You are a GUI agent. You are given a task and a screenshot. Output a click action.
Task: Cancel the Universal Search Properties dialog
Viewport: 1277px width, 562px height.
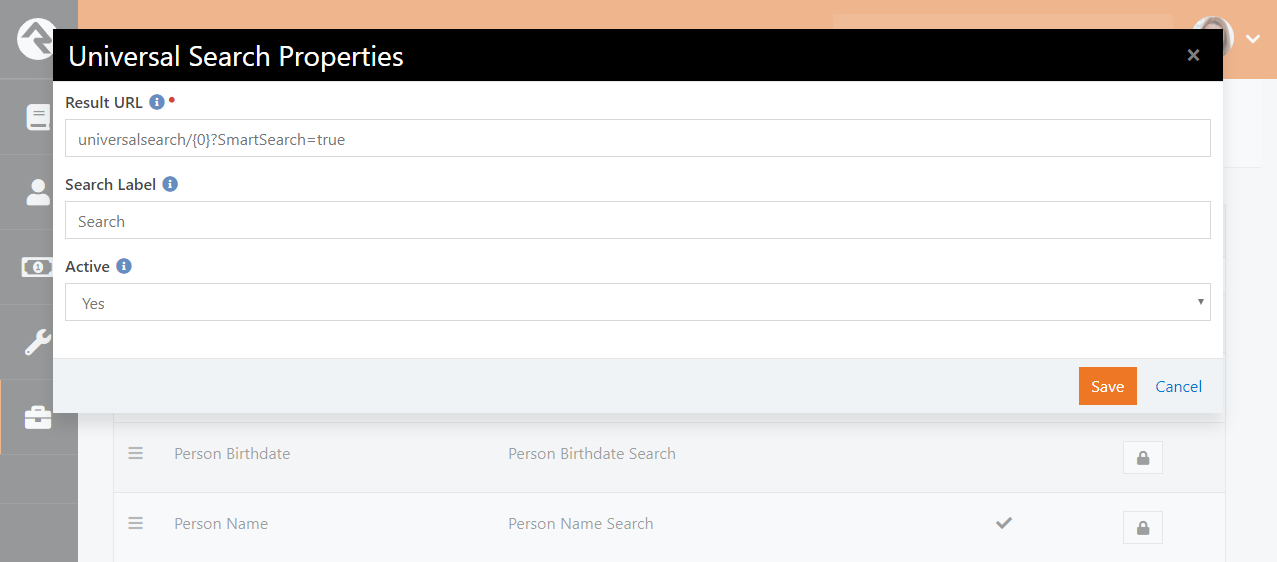[1179, 386]
